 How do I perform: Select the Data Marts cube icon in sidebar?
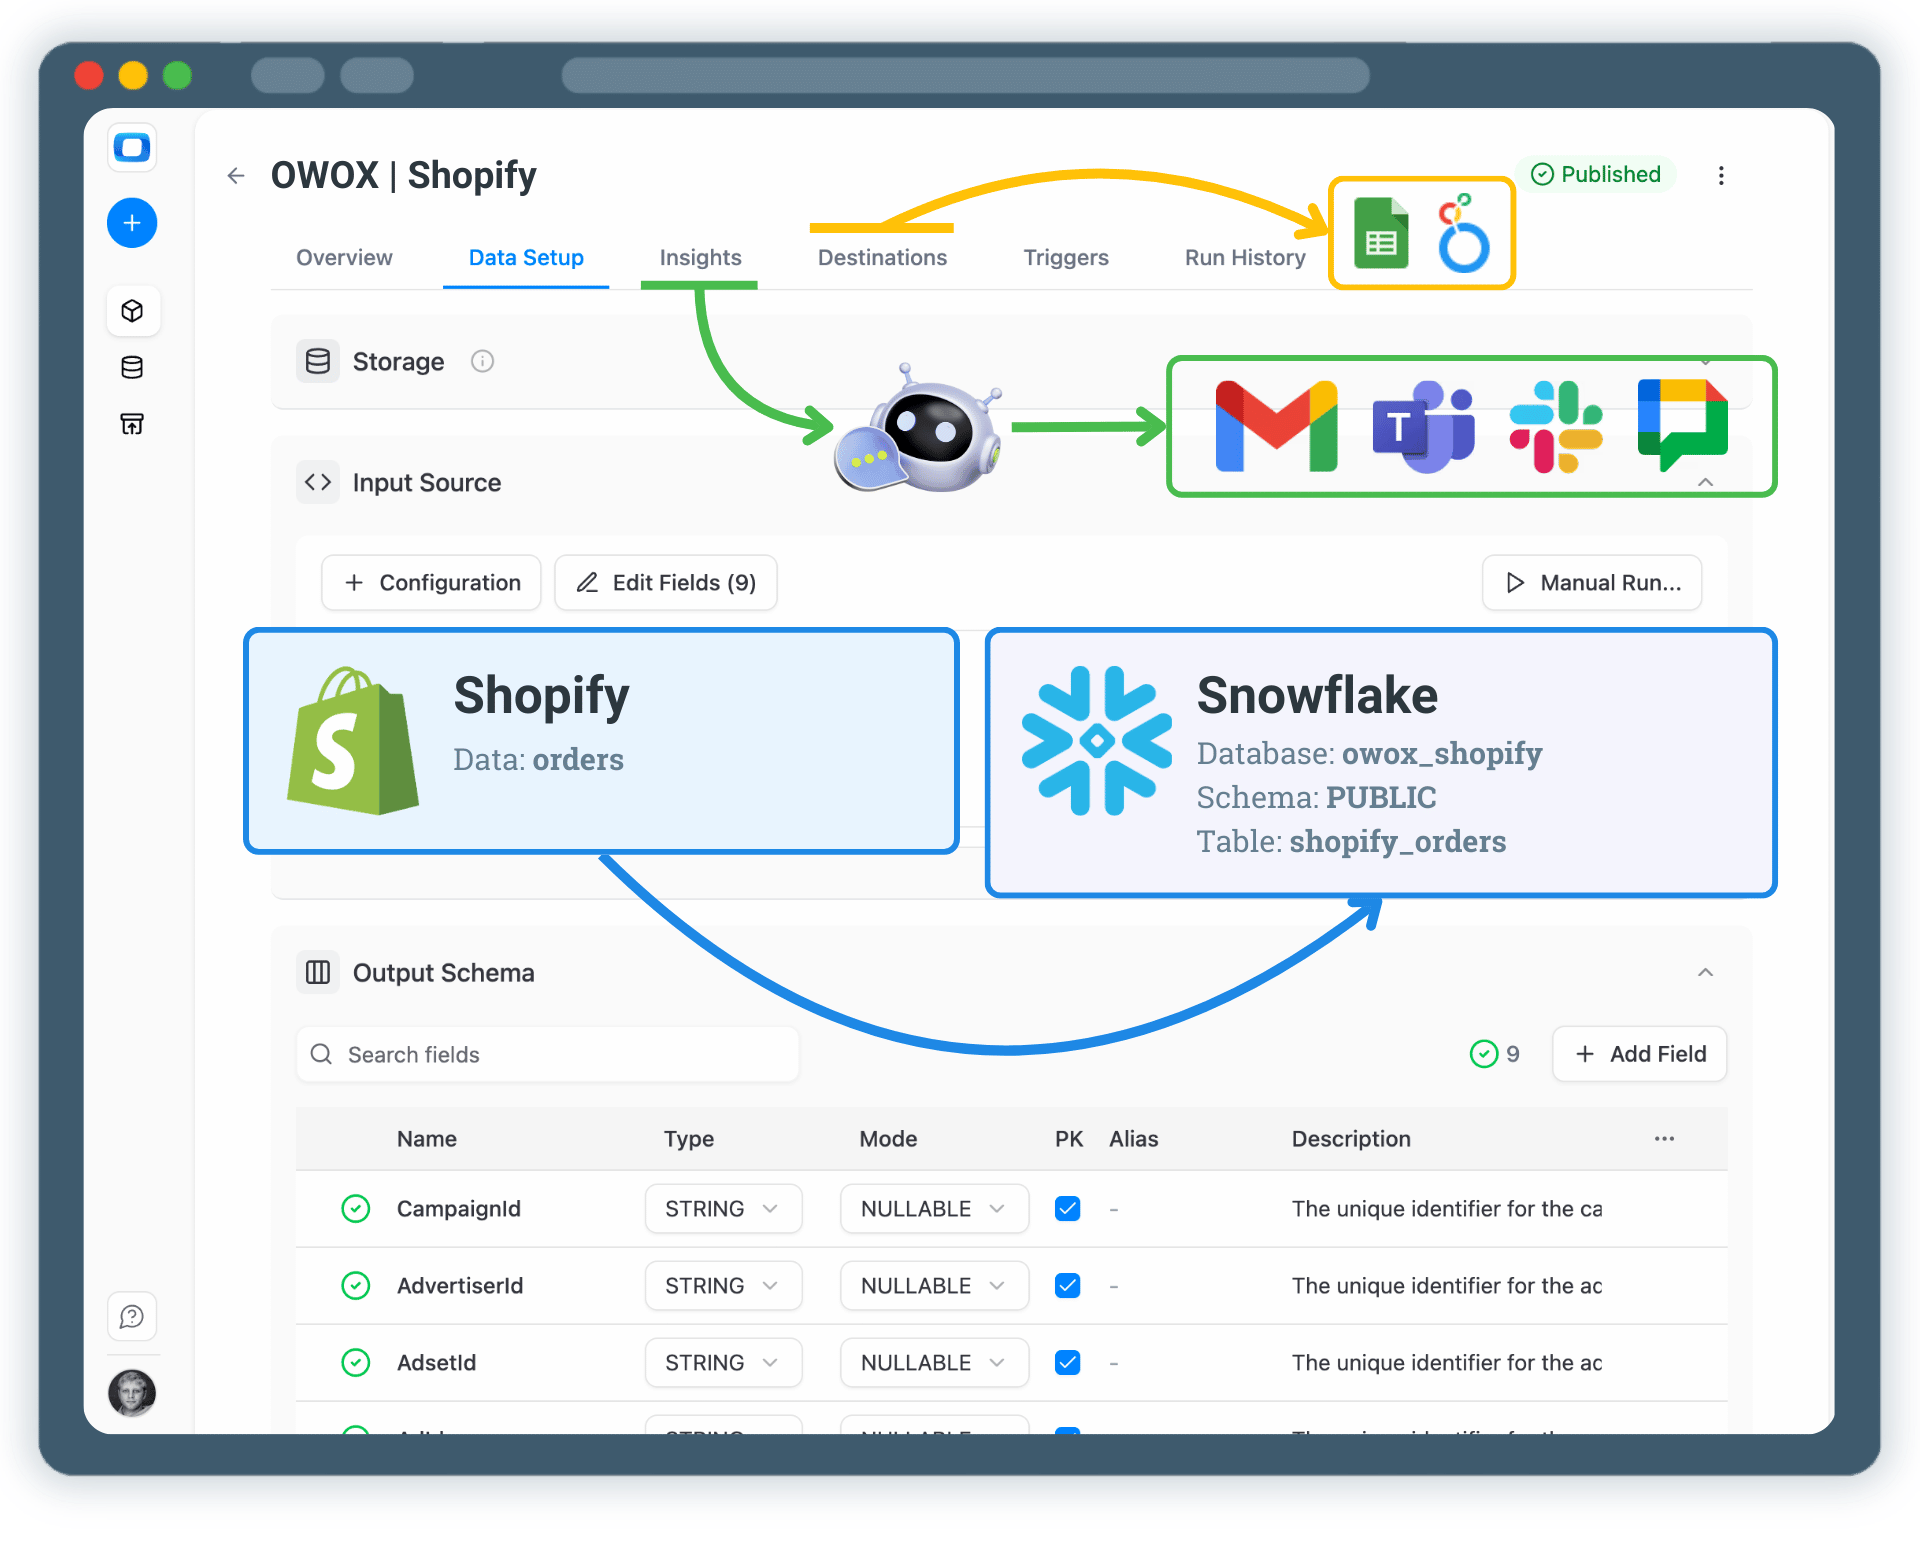point(132,310)
